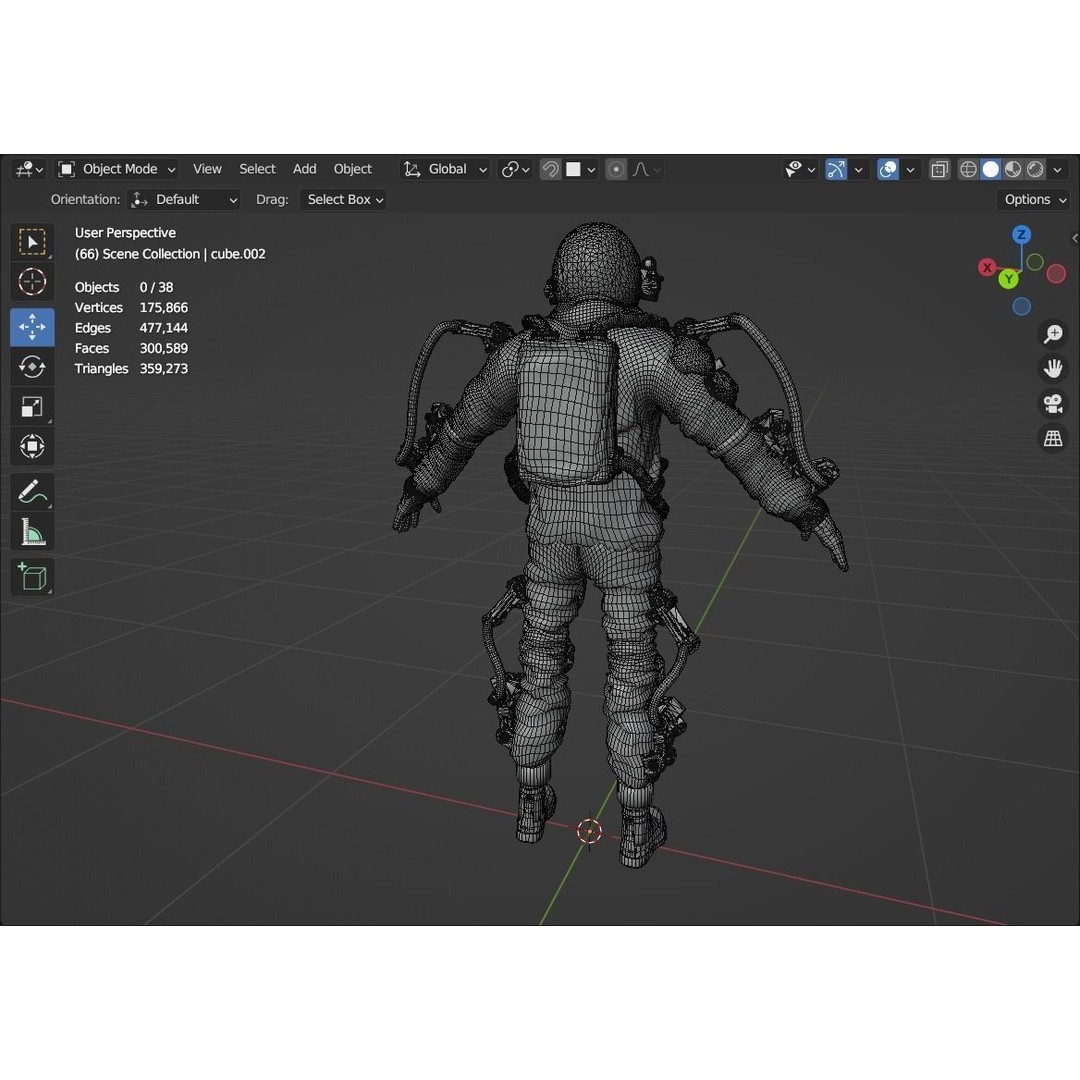This screenshot has width=1080, height=1080.
Task: Toggle proportional editing
Action: (616, 169)
